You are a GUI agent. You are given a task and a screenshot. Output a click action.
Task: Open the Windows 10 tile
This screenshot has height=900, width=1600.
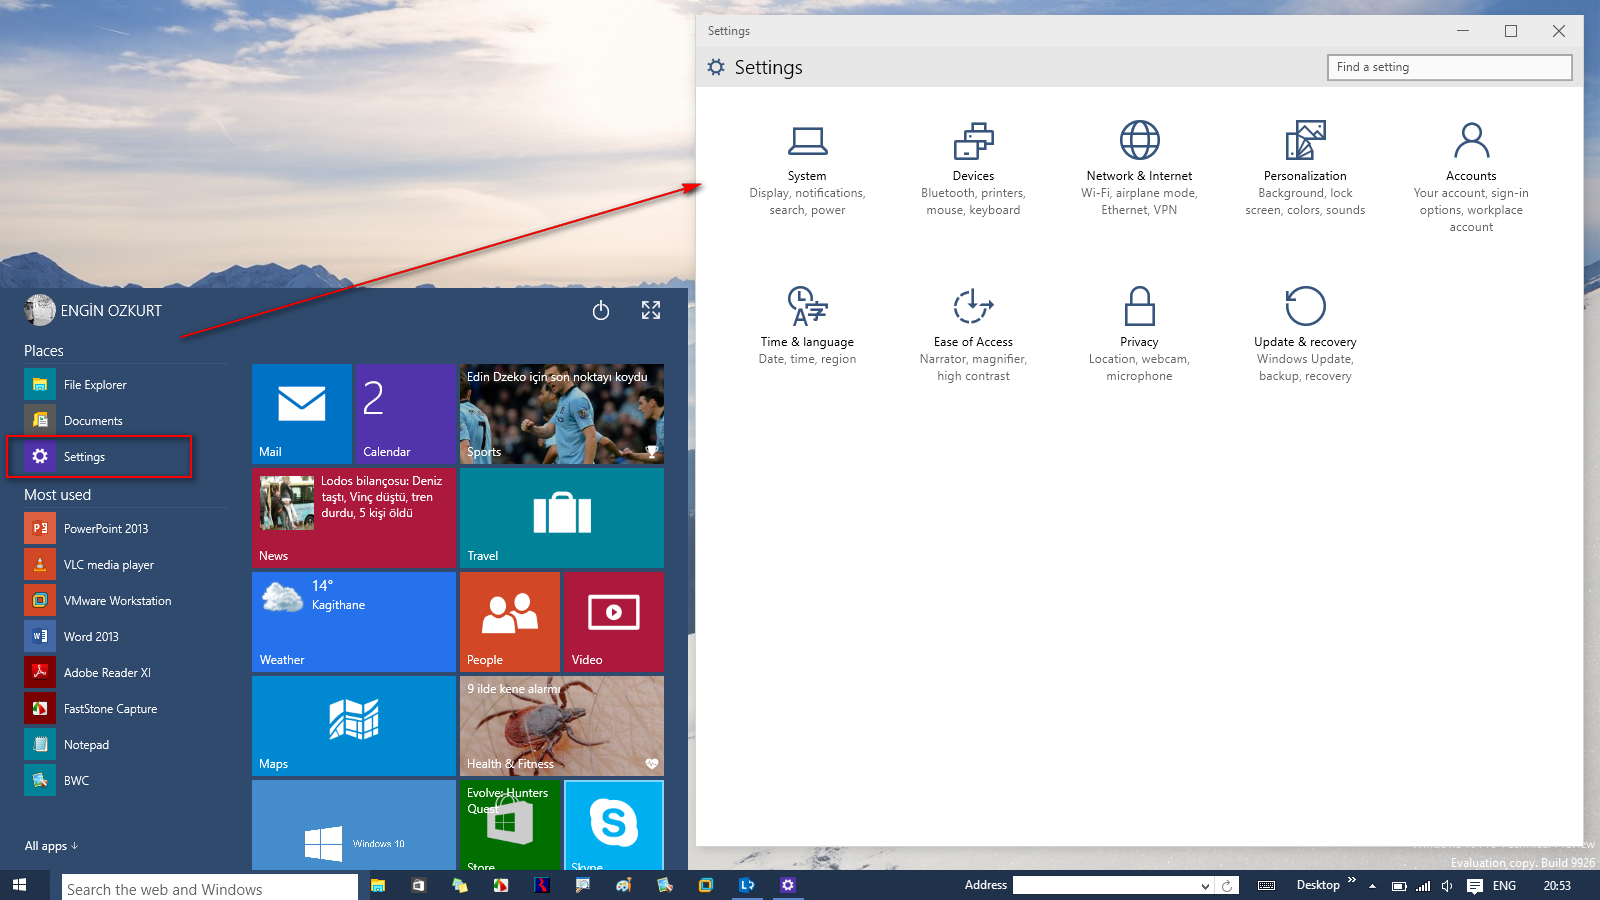(354, 825)
